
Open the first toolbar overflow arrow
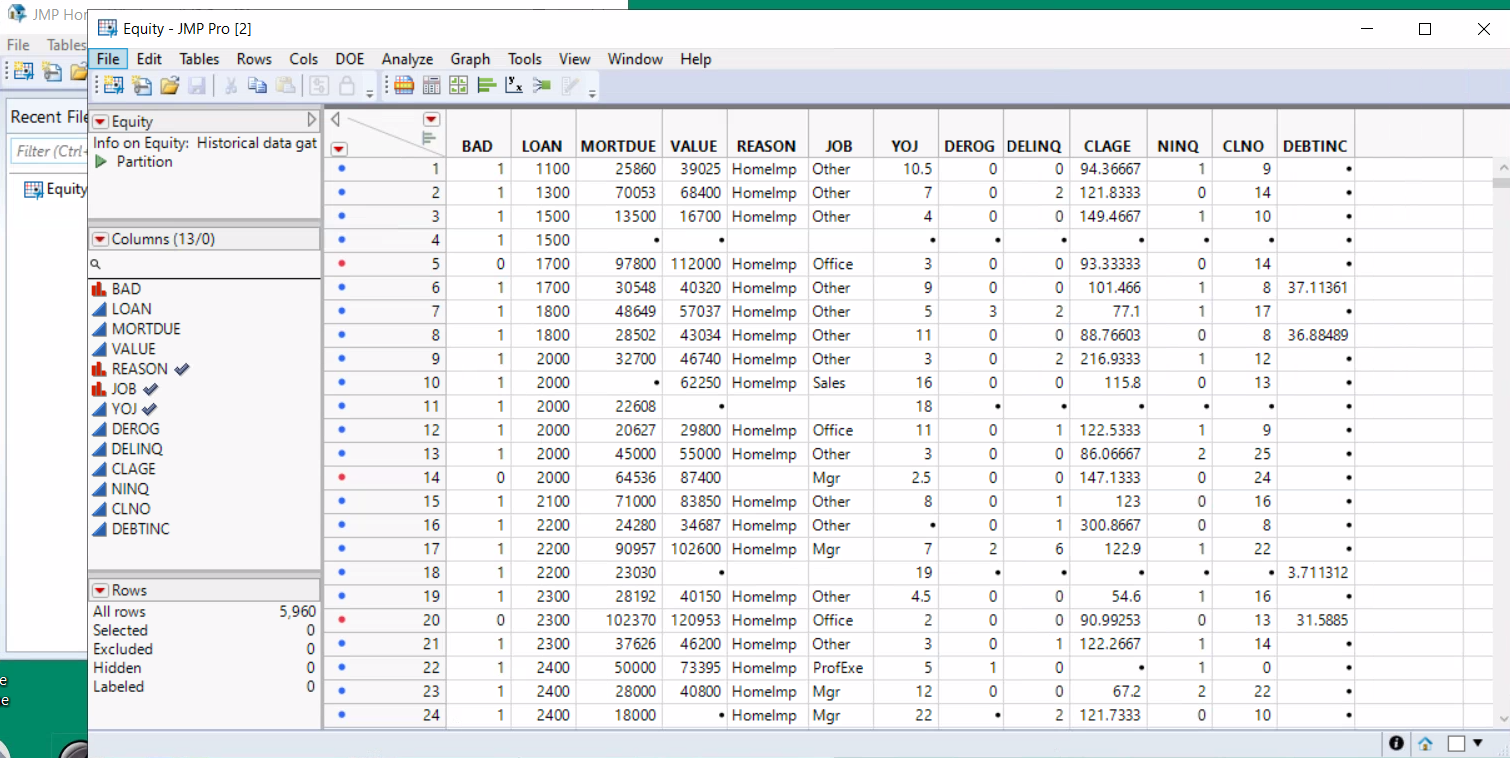370,93
